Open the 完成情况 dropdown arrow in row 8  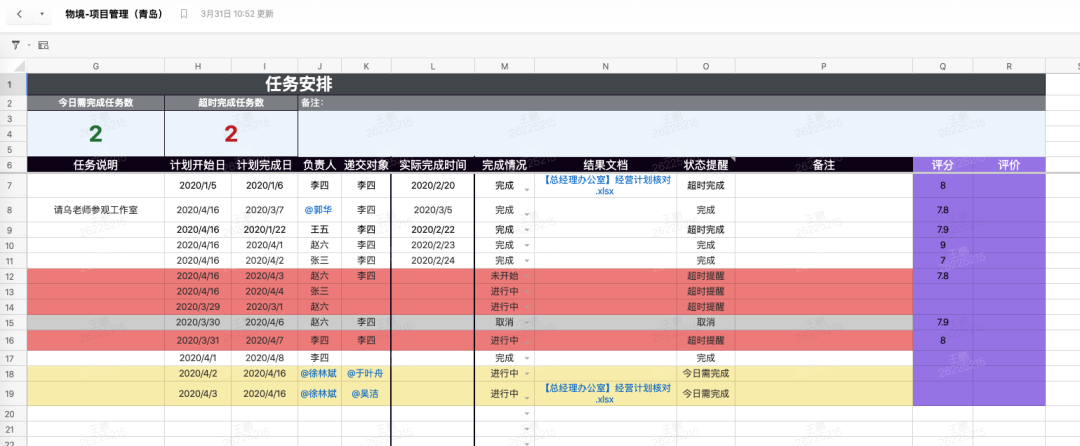(x=527, y=215)
